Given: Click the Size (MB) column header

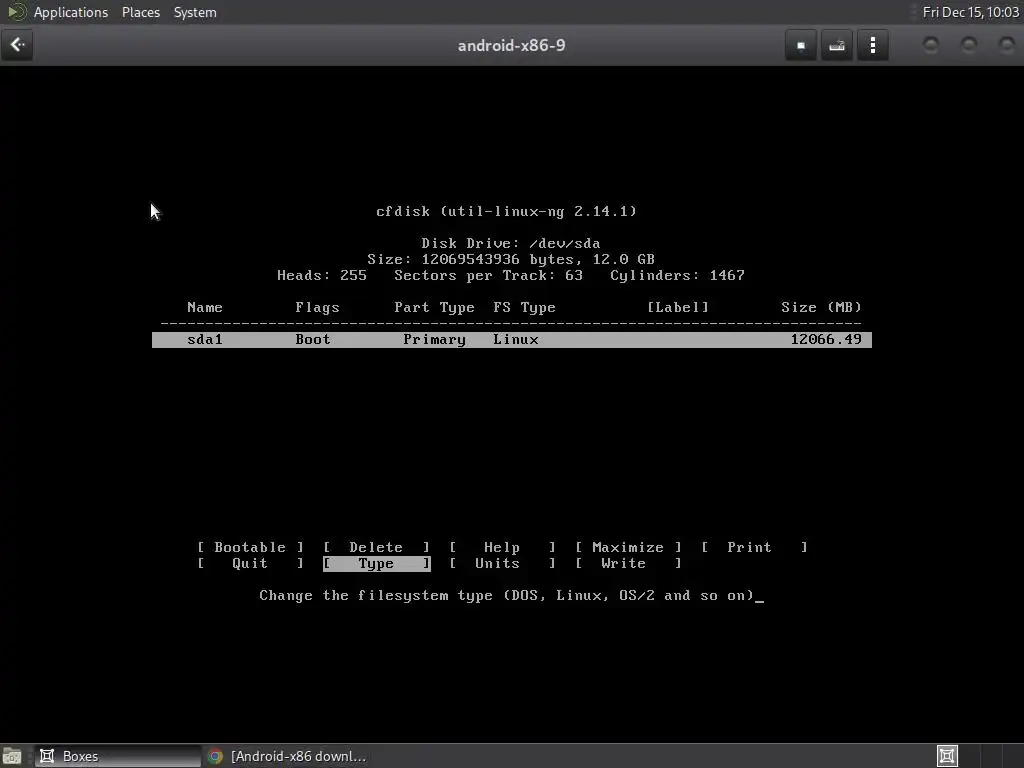Looking at the screenshot, I should click(x=822, y=308).
